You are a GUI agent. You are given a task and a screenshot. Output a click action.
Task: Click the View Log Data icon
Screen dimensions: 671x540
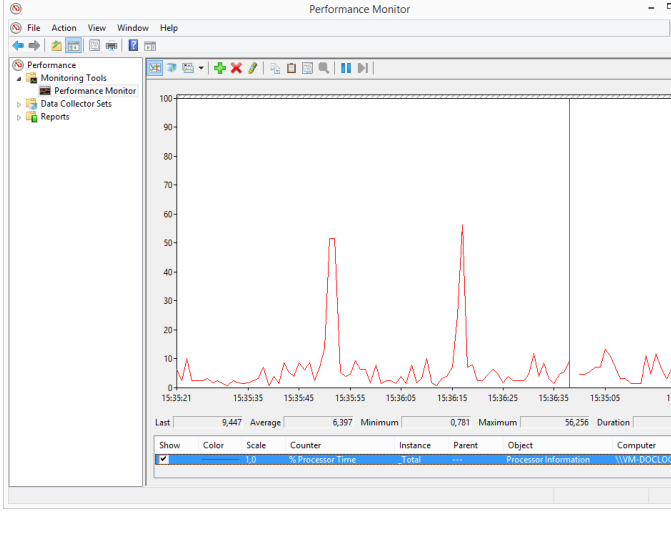coord(171,68)
